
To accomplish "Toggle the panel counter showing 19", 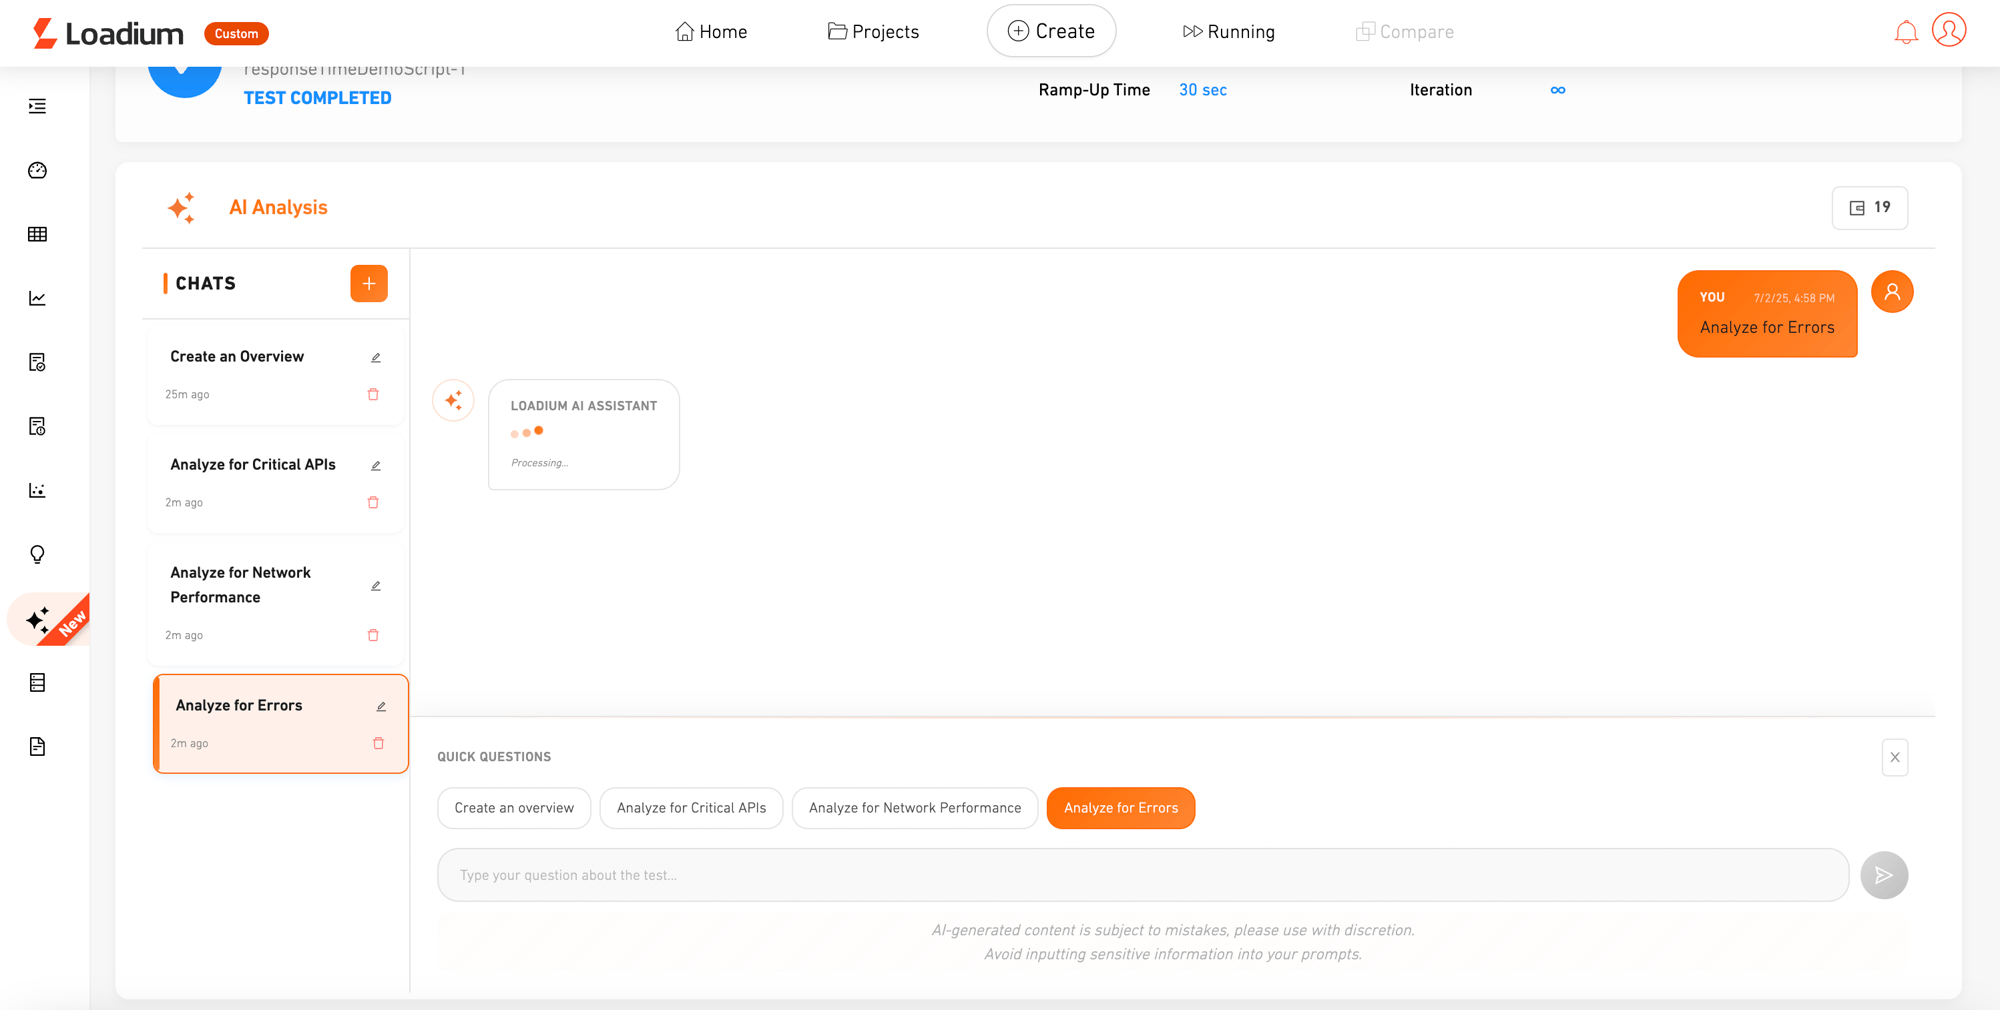I will pyautogui.click(x=1869, y=208).
